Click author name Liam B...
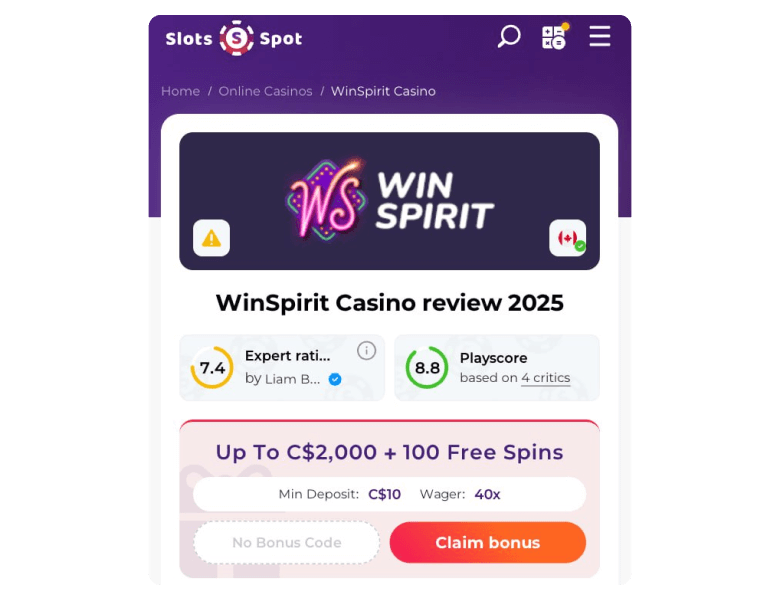 click(292, 379)
